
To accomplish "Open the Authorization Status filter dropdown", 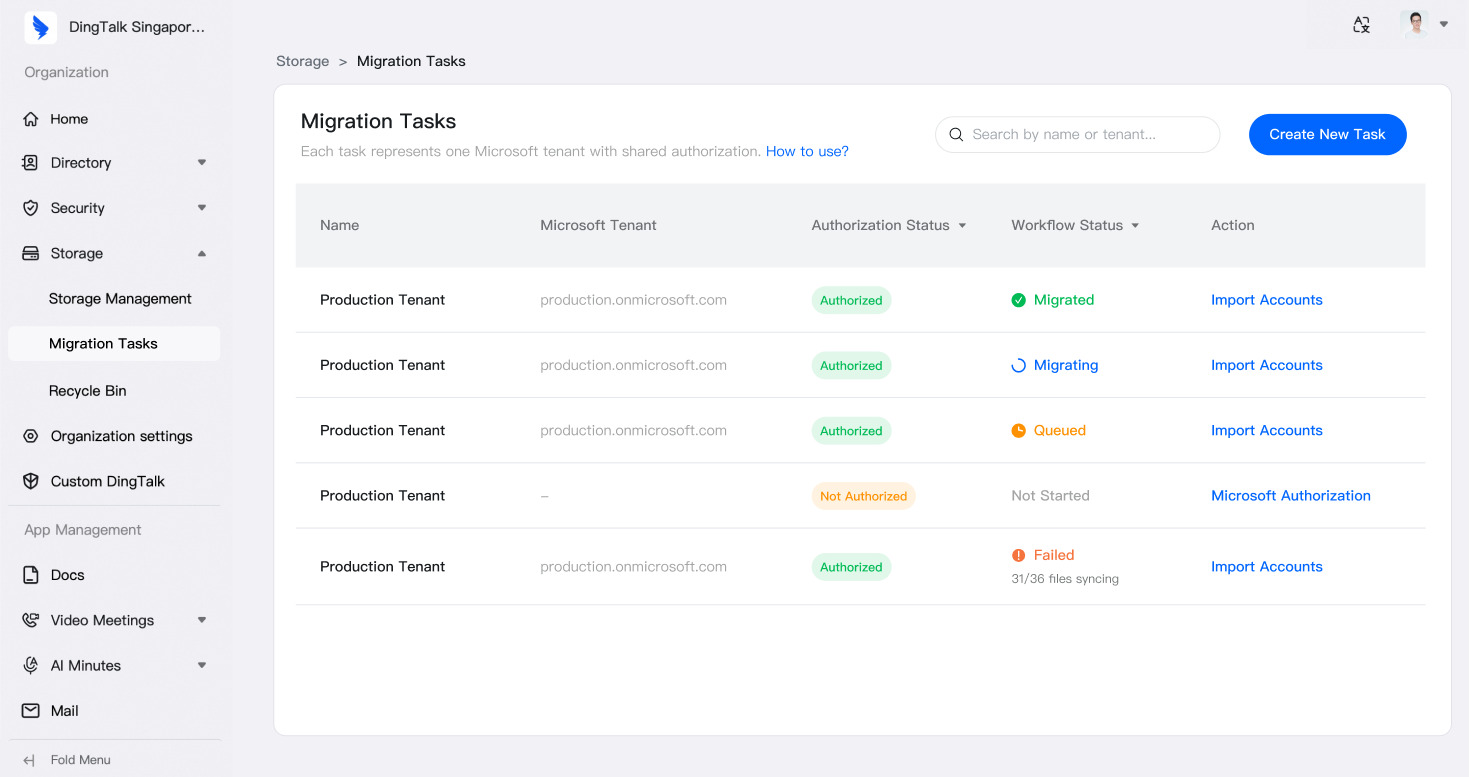I will pyautogui.click(x=962, y=226).
